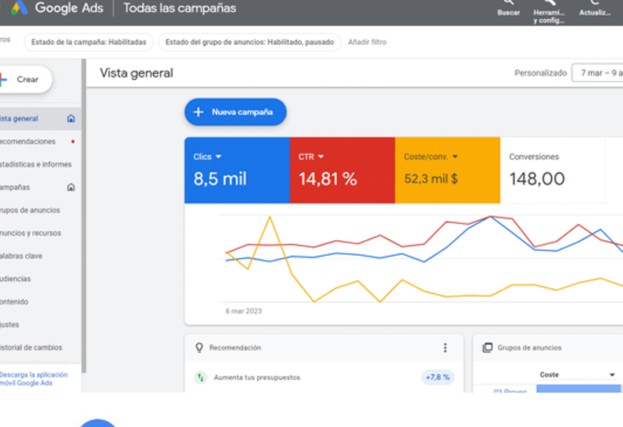
Task: Open the date range selector 7 mar
Action: click(x=597, y=73)
